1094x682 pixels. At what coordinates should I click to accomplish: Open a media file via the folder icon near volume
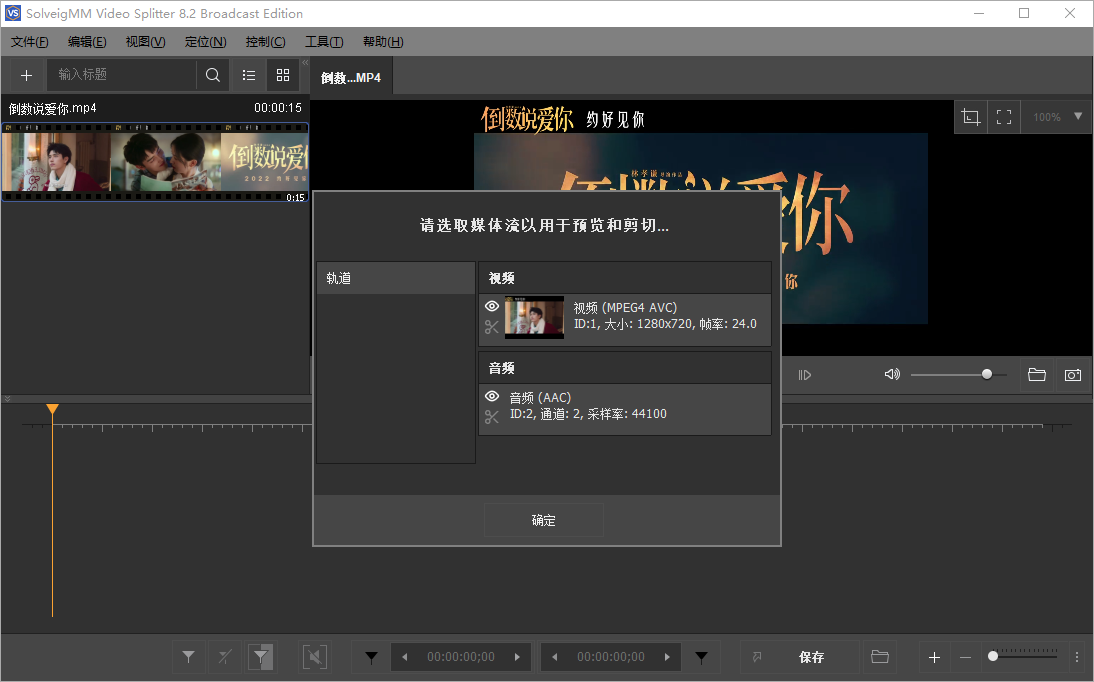(1036, 374)
